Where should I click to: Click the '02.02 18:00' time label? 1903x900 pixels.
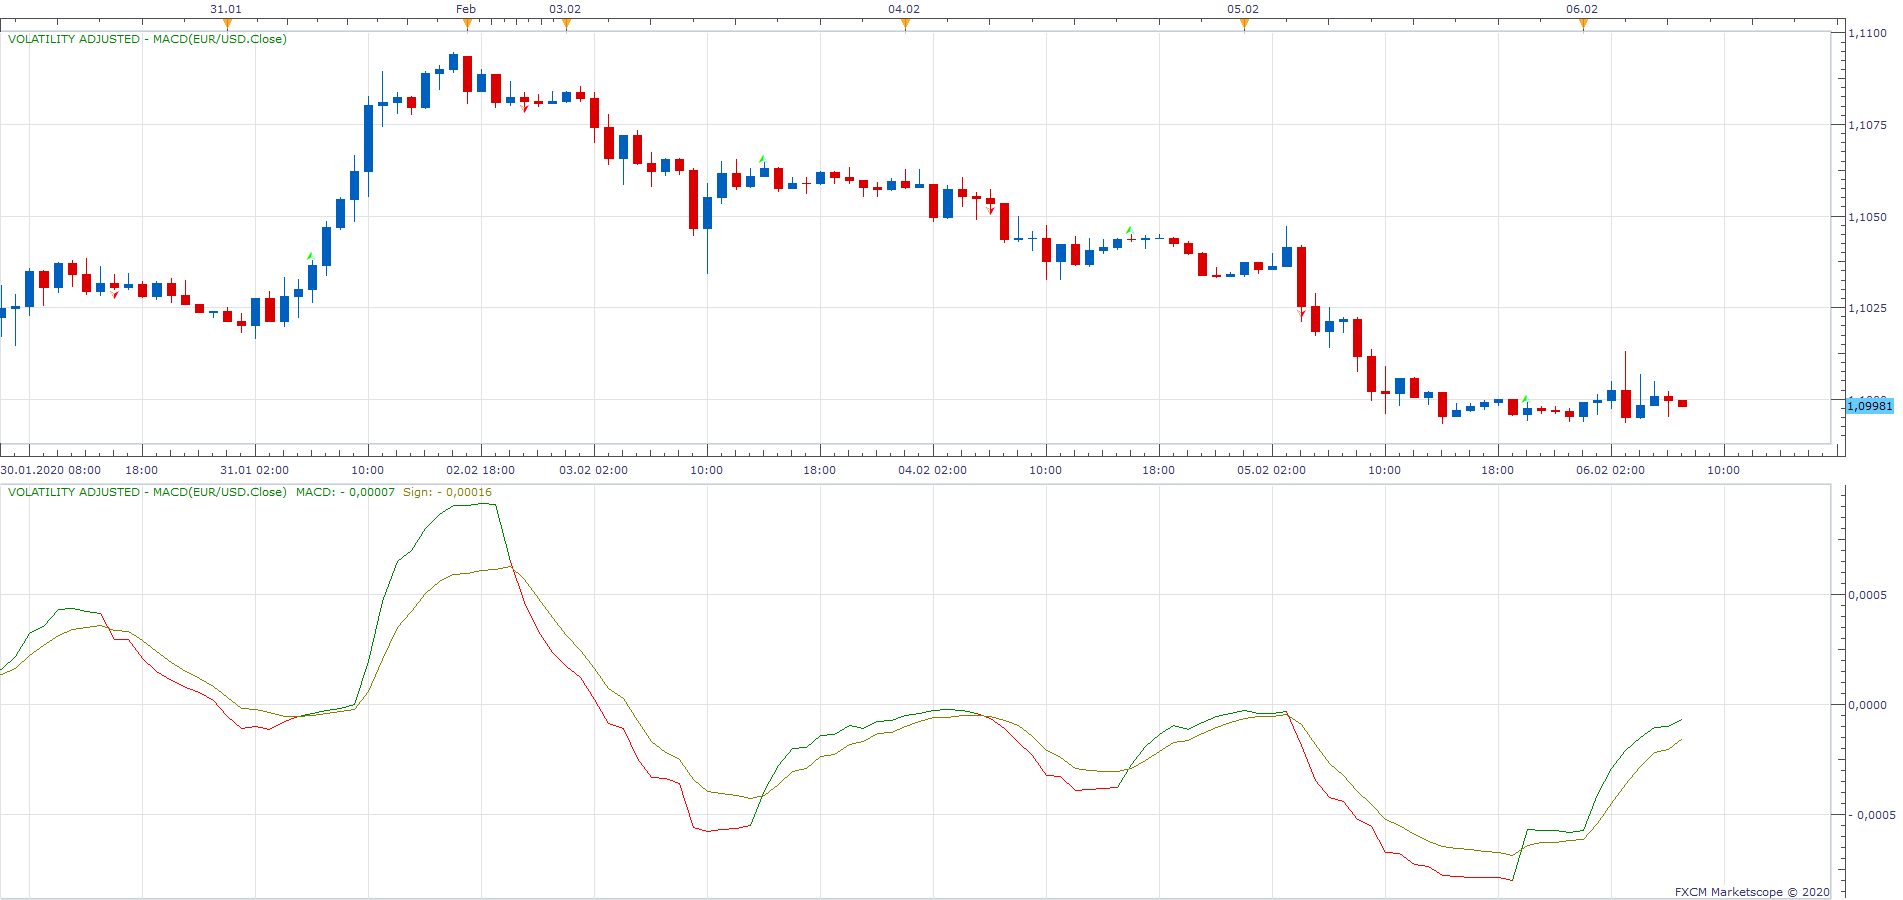coord(480,470)
